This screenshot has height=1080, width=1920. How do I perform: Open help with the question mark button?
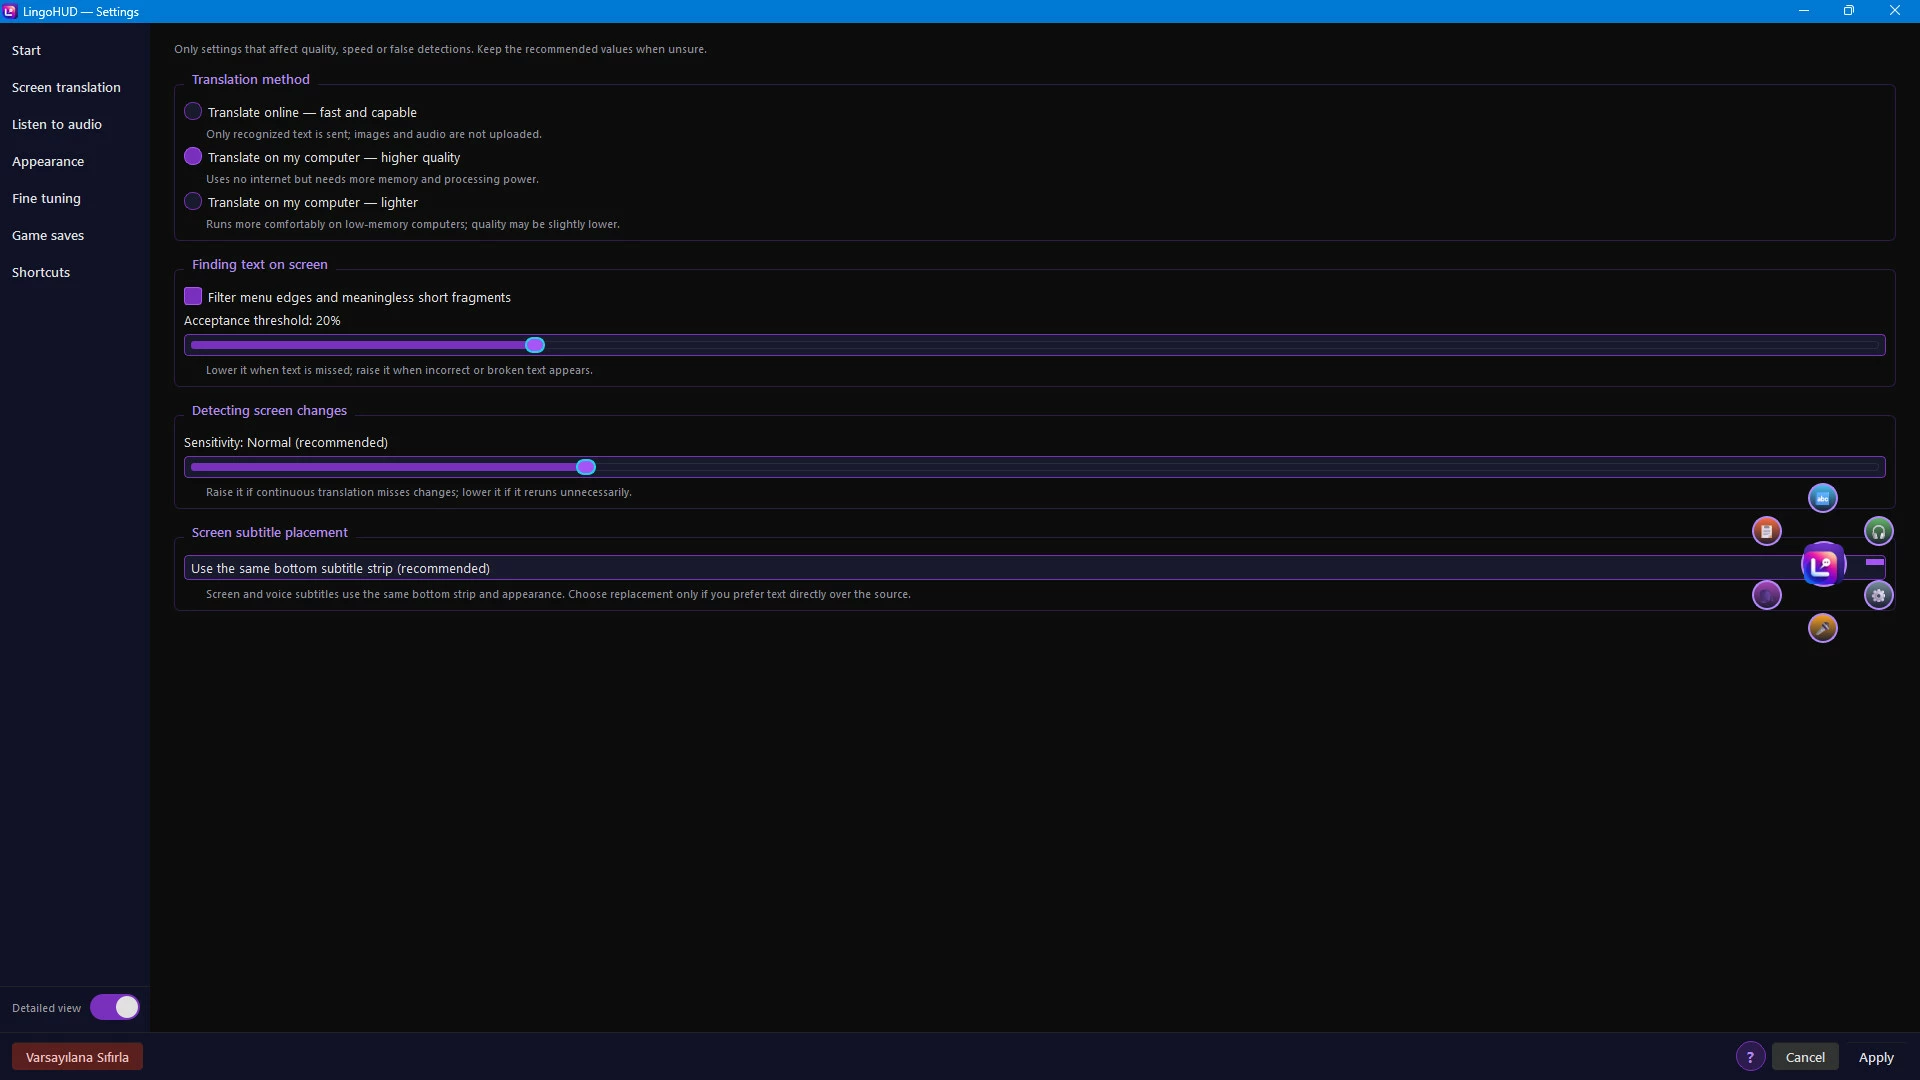pos(1749,1057)
